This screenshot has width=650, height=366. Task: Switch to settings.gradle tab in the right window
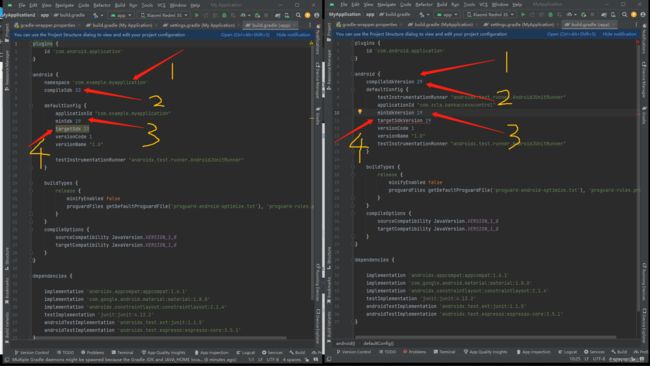520,24
